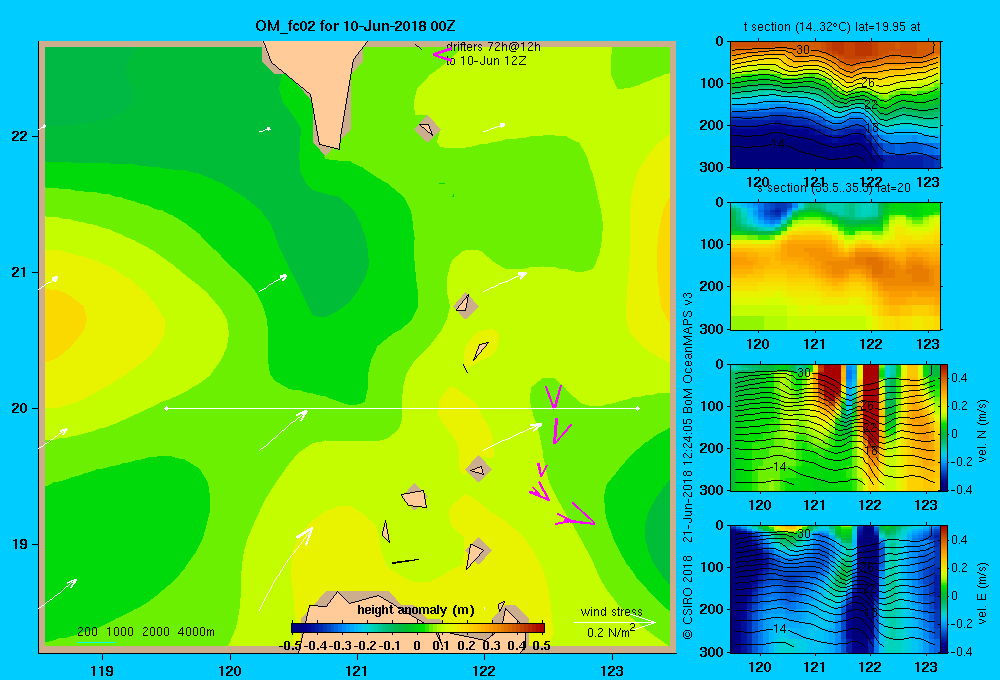The height and width of the screenshot is (680, 1000).
Task: Click latitude label '19' on the main map axis
Action: click(19, 544)
